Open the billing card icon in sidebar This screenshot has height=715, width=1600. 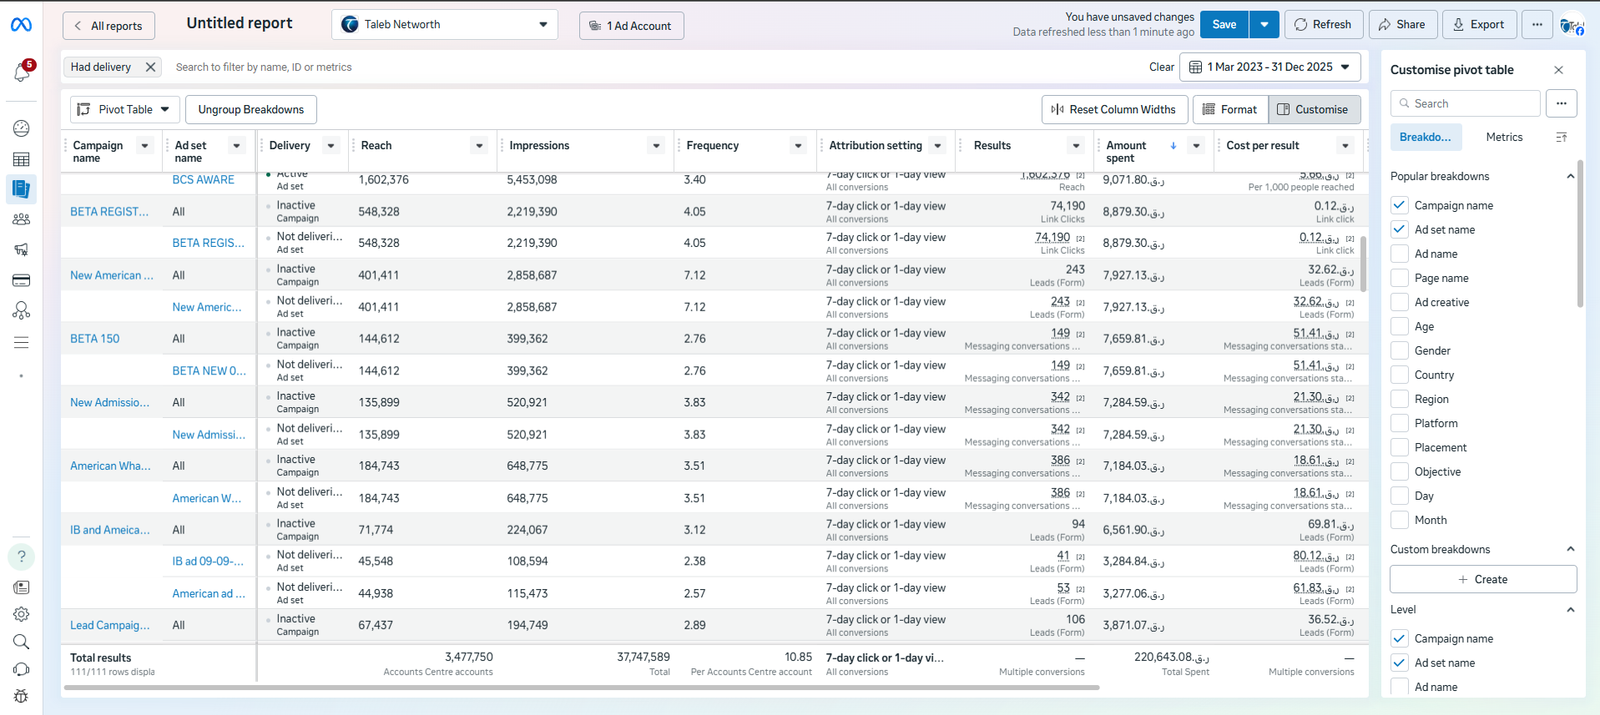pyautogui.click(x=21, y=281)
